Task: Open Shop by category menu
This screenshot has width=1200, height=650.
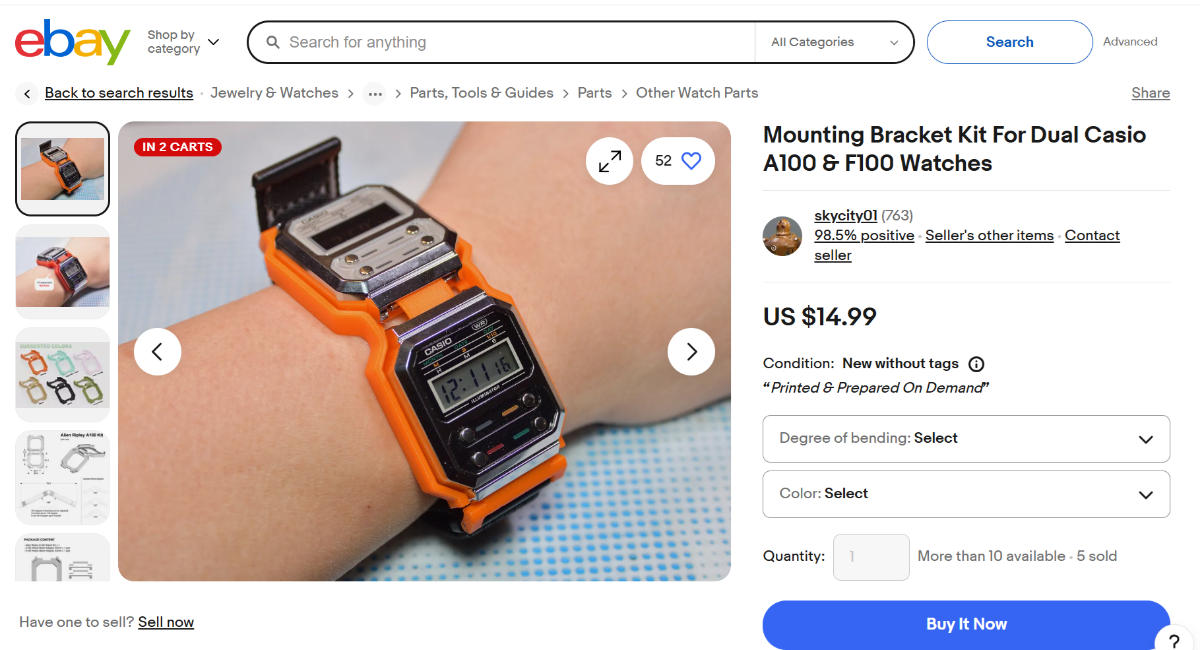Action: coord(183,42)
